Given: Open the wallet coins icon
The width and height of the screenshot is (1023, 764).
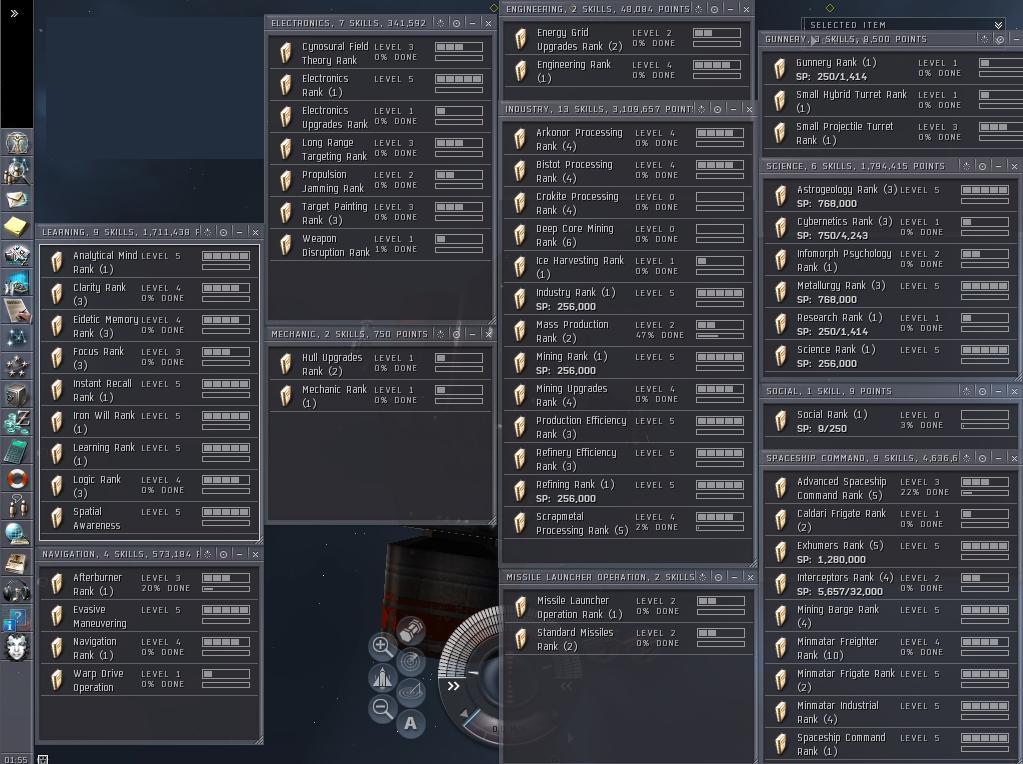Looking at the screenshot, I should pyautogui.click(x=16, y=422).
